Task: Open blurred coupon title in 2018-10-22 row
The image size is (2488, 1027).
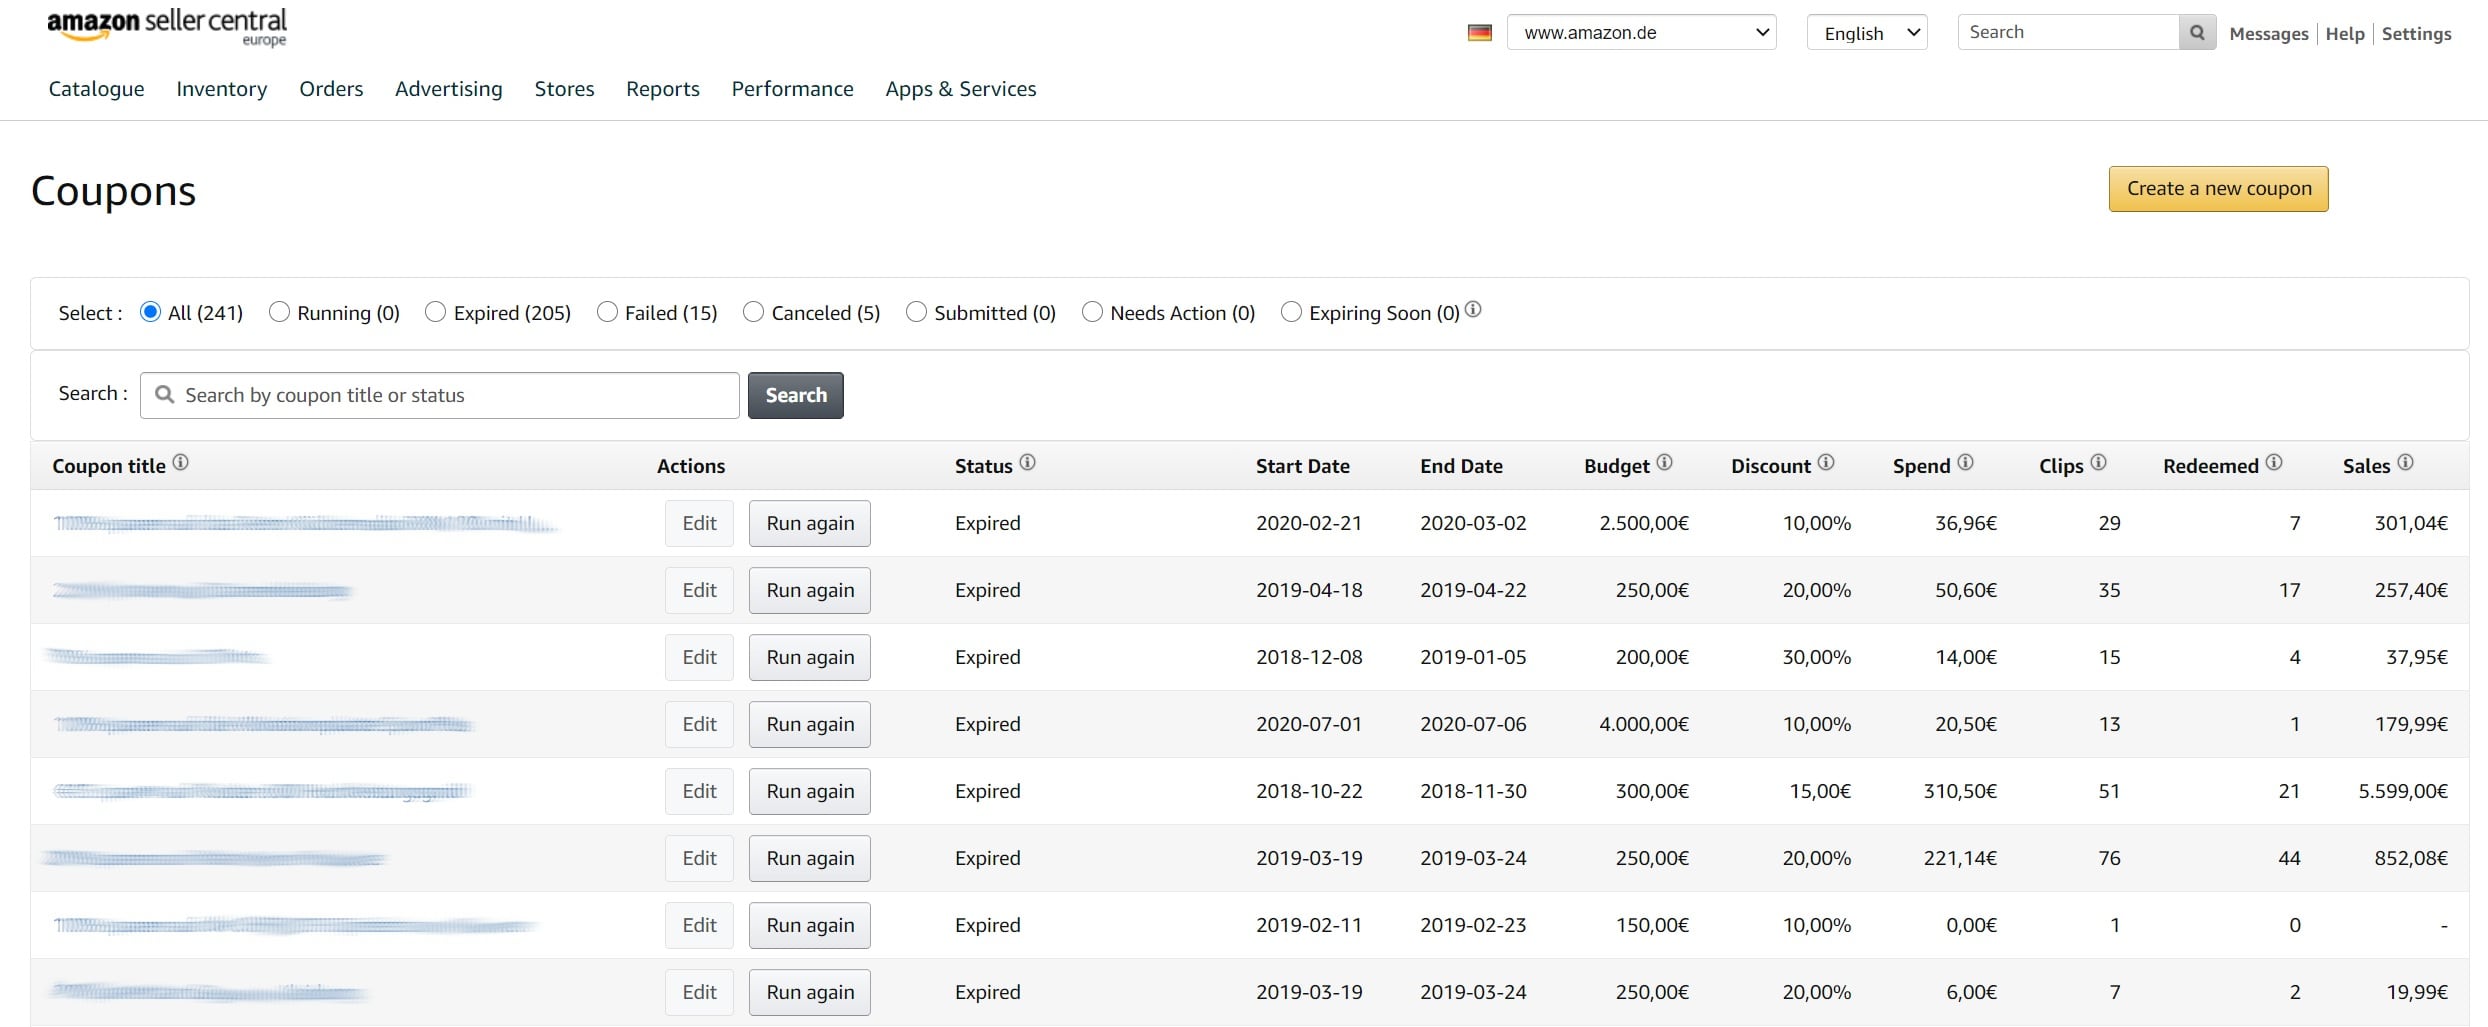Action: [261, 791]
